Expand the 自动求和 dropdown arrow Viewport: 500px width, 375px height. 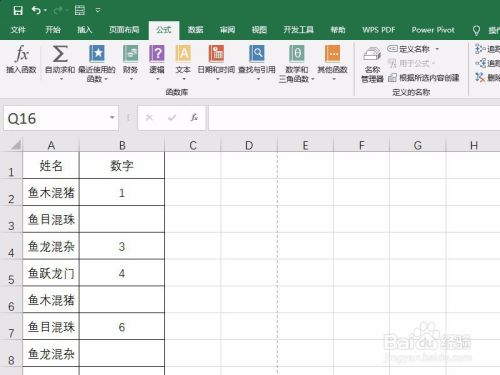61,79
